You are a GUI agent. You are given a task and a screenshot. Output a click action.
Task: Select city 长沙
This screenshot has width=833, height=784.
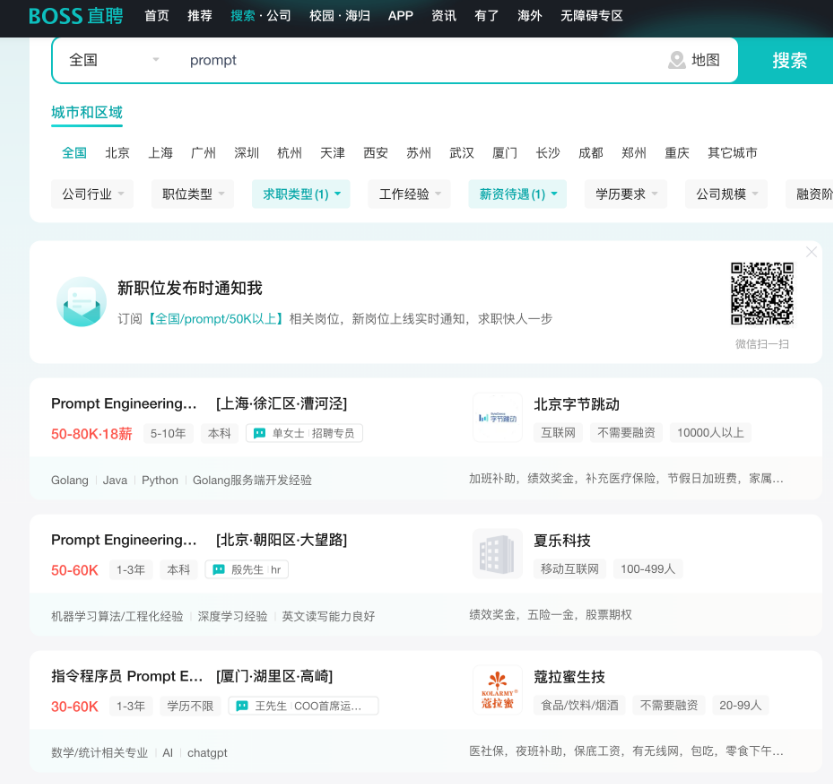coord(548,153)
